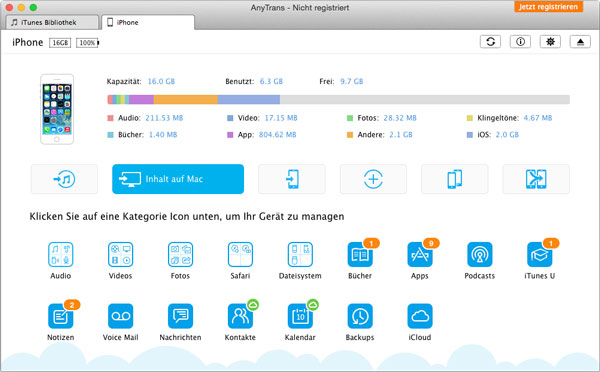Click the iOS 2.0 GB legend entry

point(493,135)
